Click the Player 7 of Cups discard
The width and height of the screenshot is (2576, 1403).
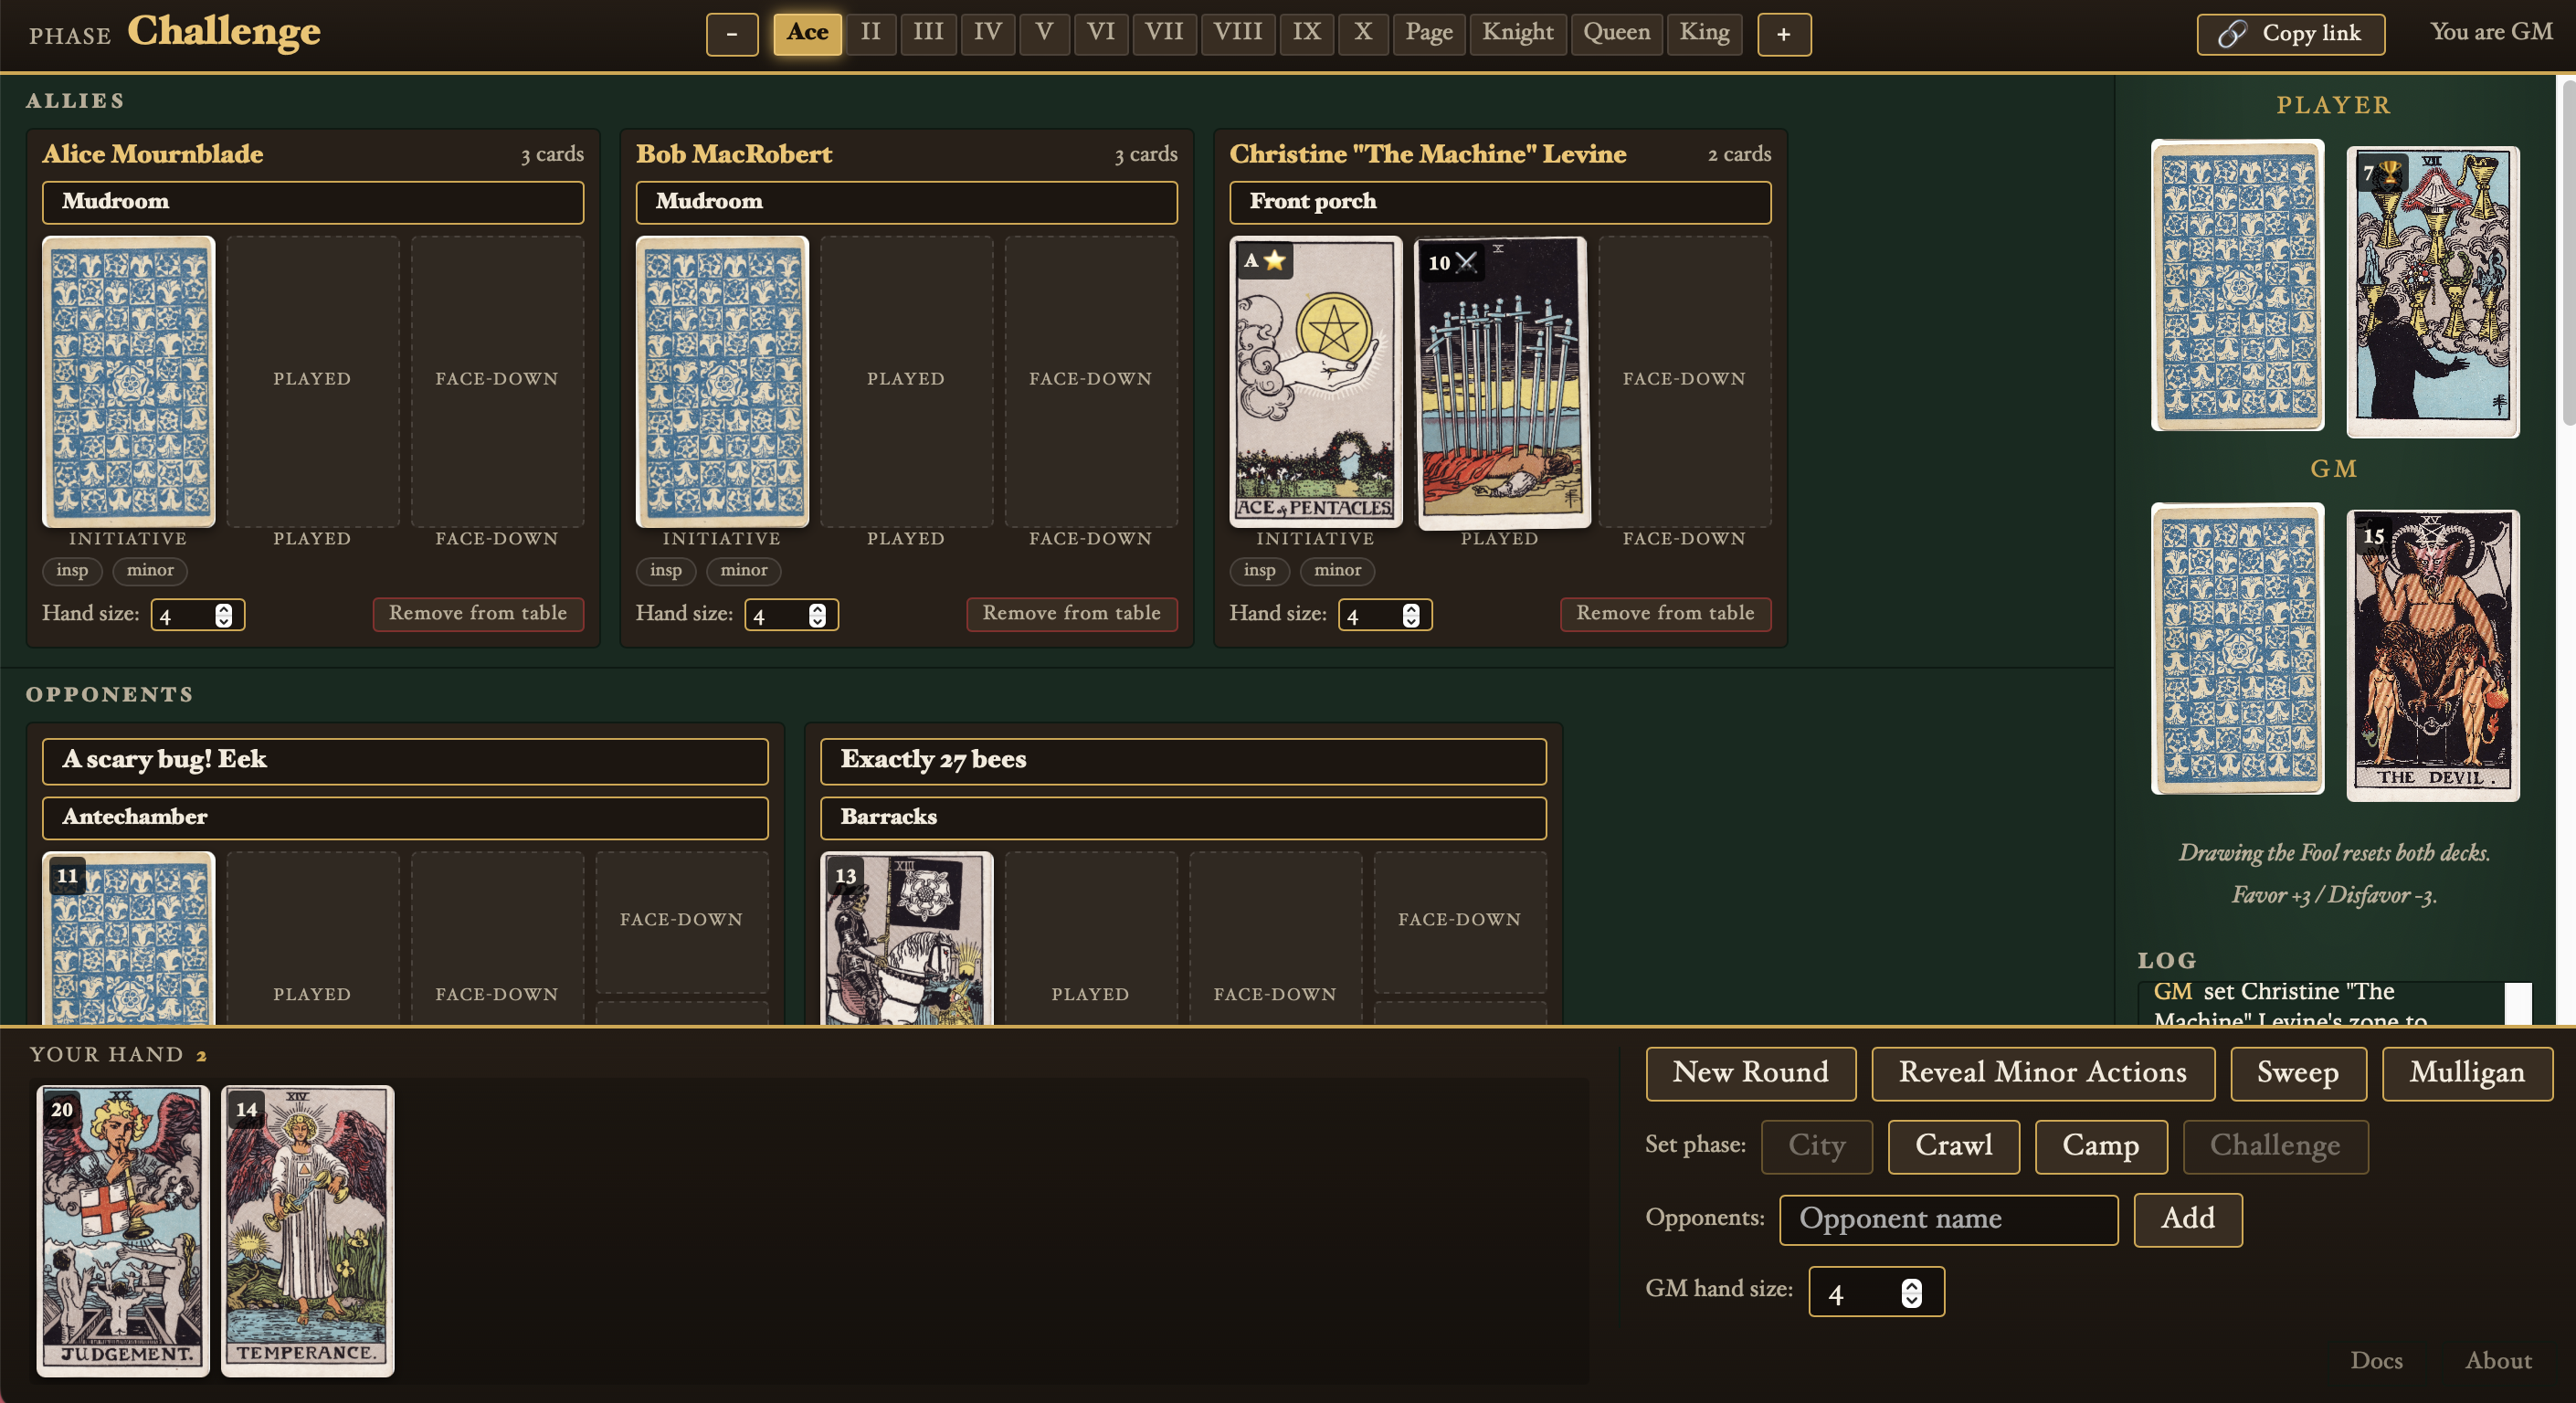click(x=2432, y=291)
